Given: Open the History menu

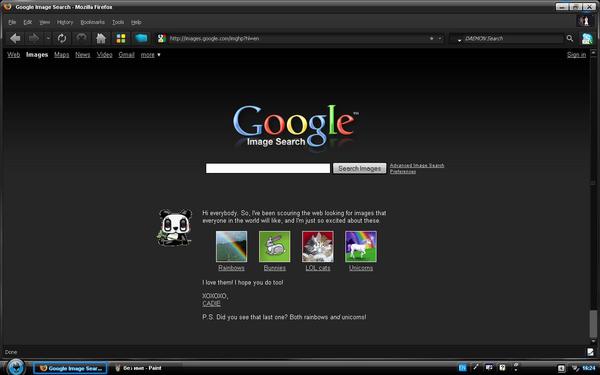Looking at the screenshot, I should coord(65,22).
